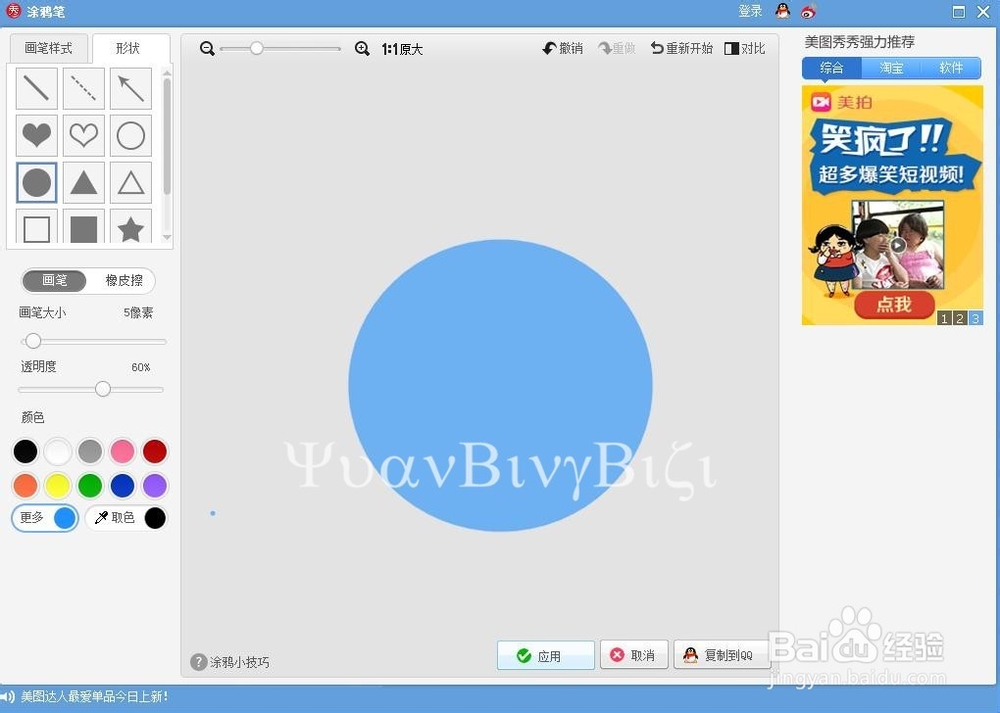Click the shape list scroll up arrow
1000x713 pixels.
pyautogui.click(x=167, y=73)
